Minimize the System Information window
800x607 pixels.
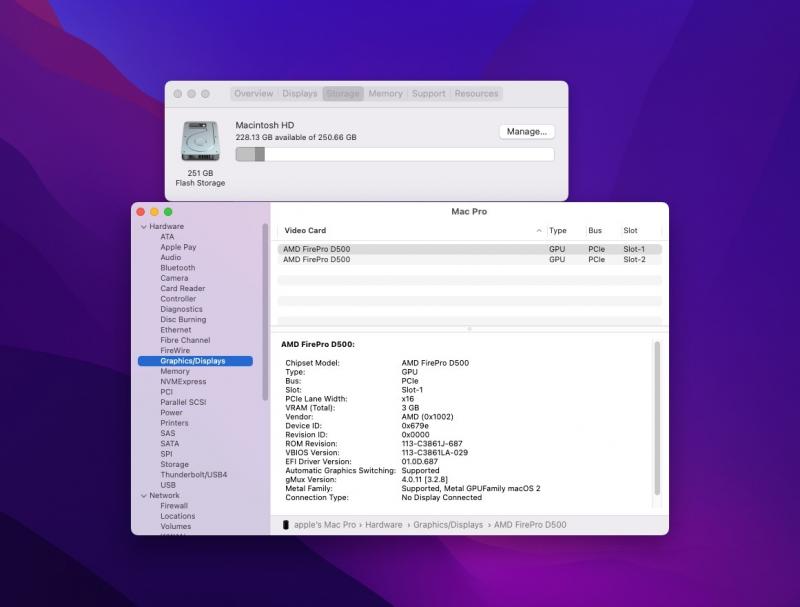point(154,212)
